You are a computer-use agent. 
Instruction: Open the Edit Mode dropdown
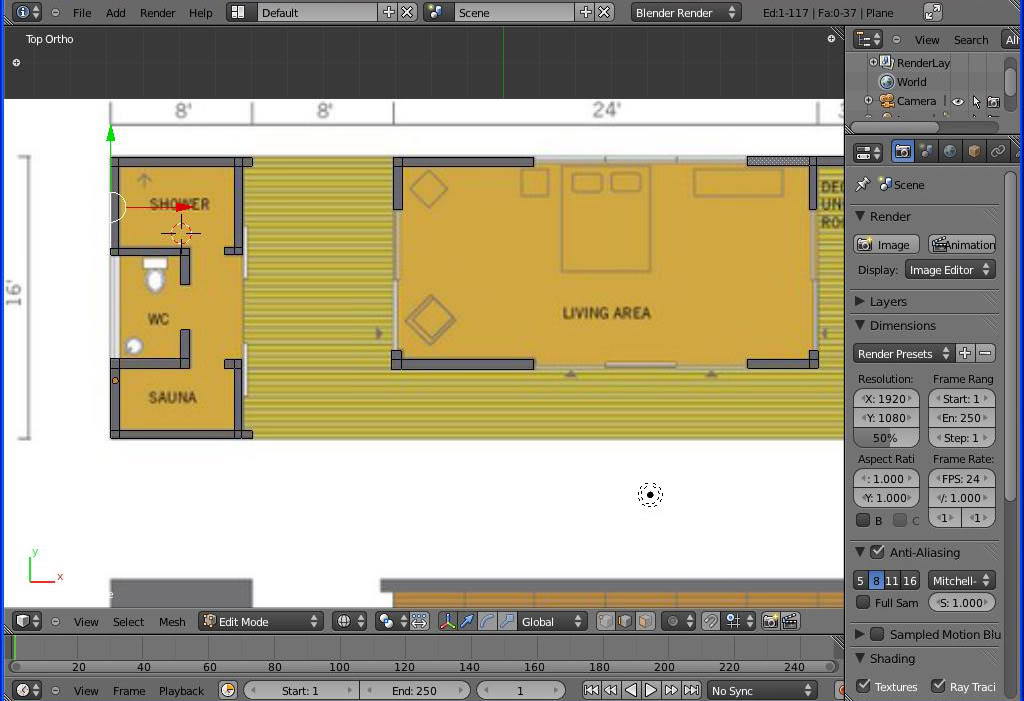[261, 621]
